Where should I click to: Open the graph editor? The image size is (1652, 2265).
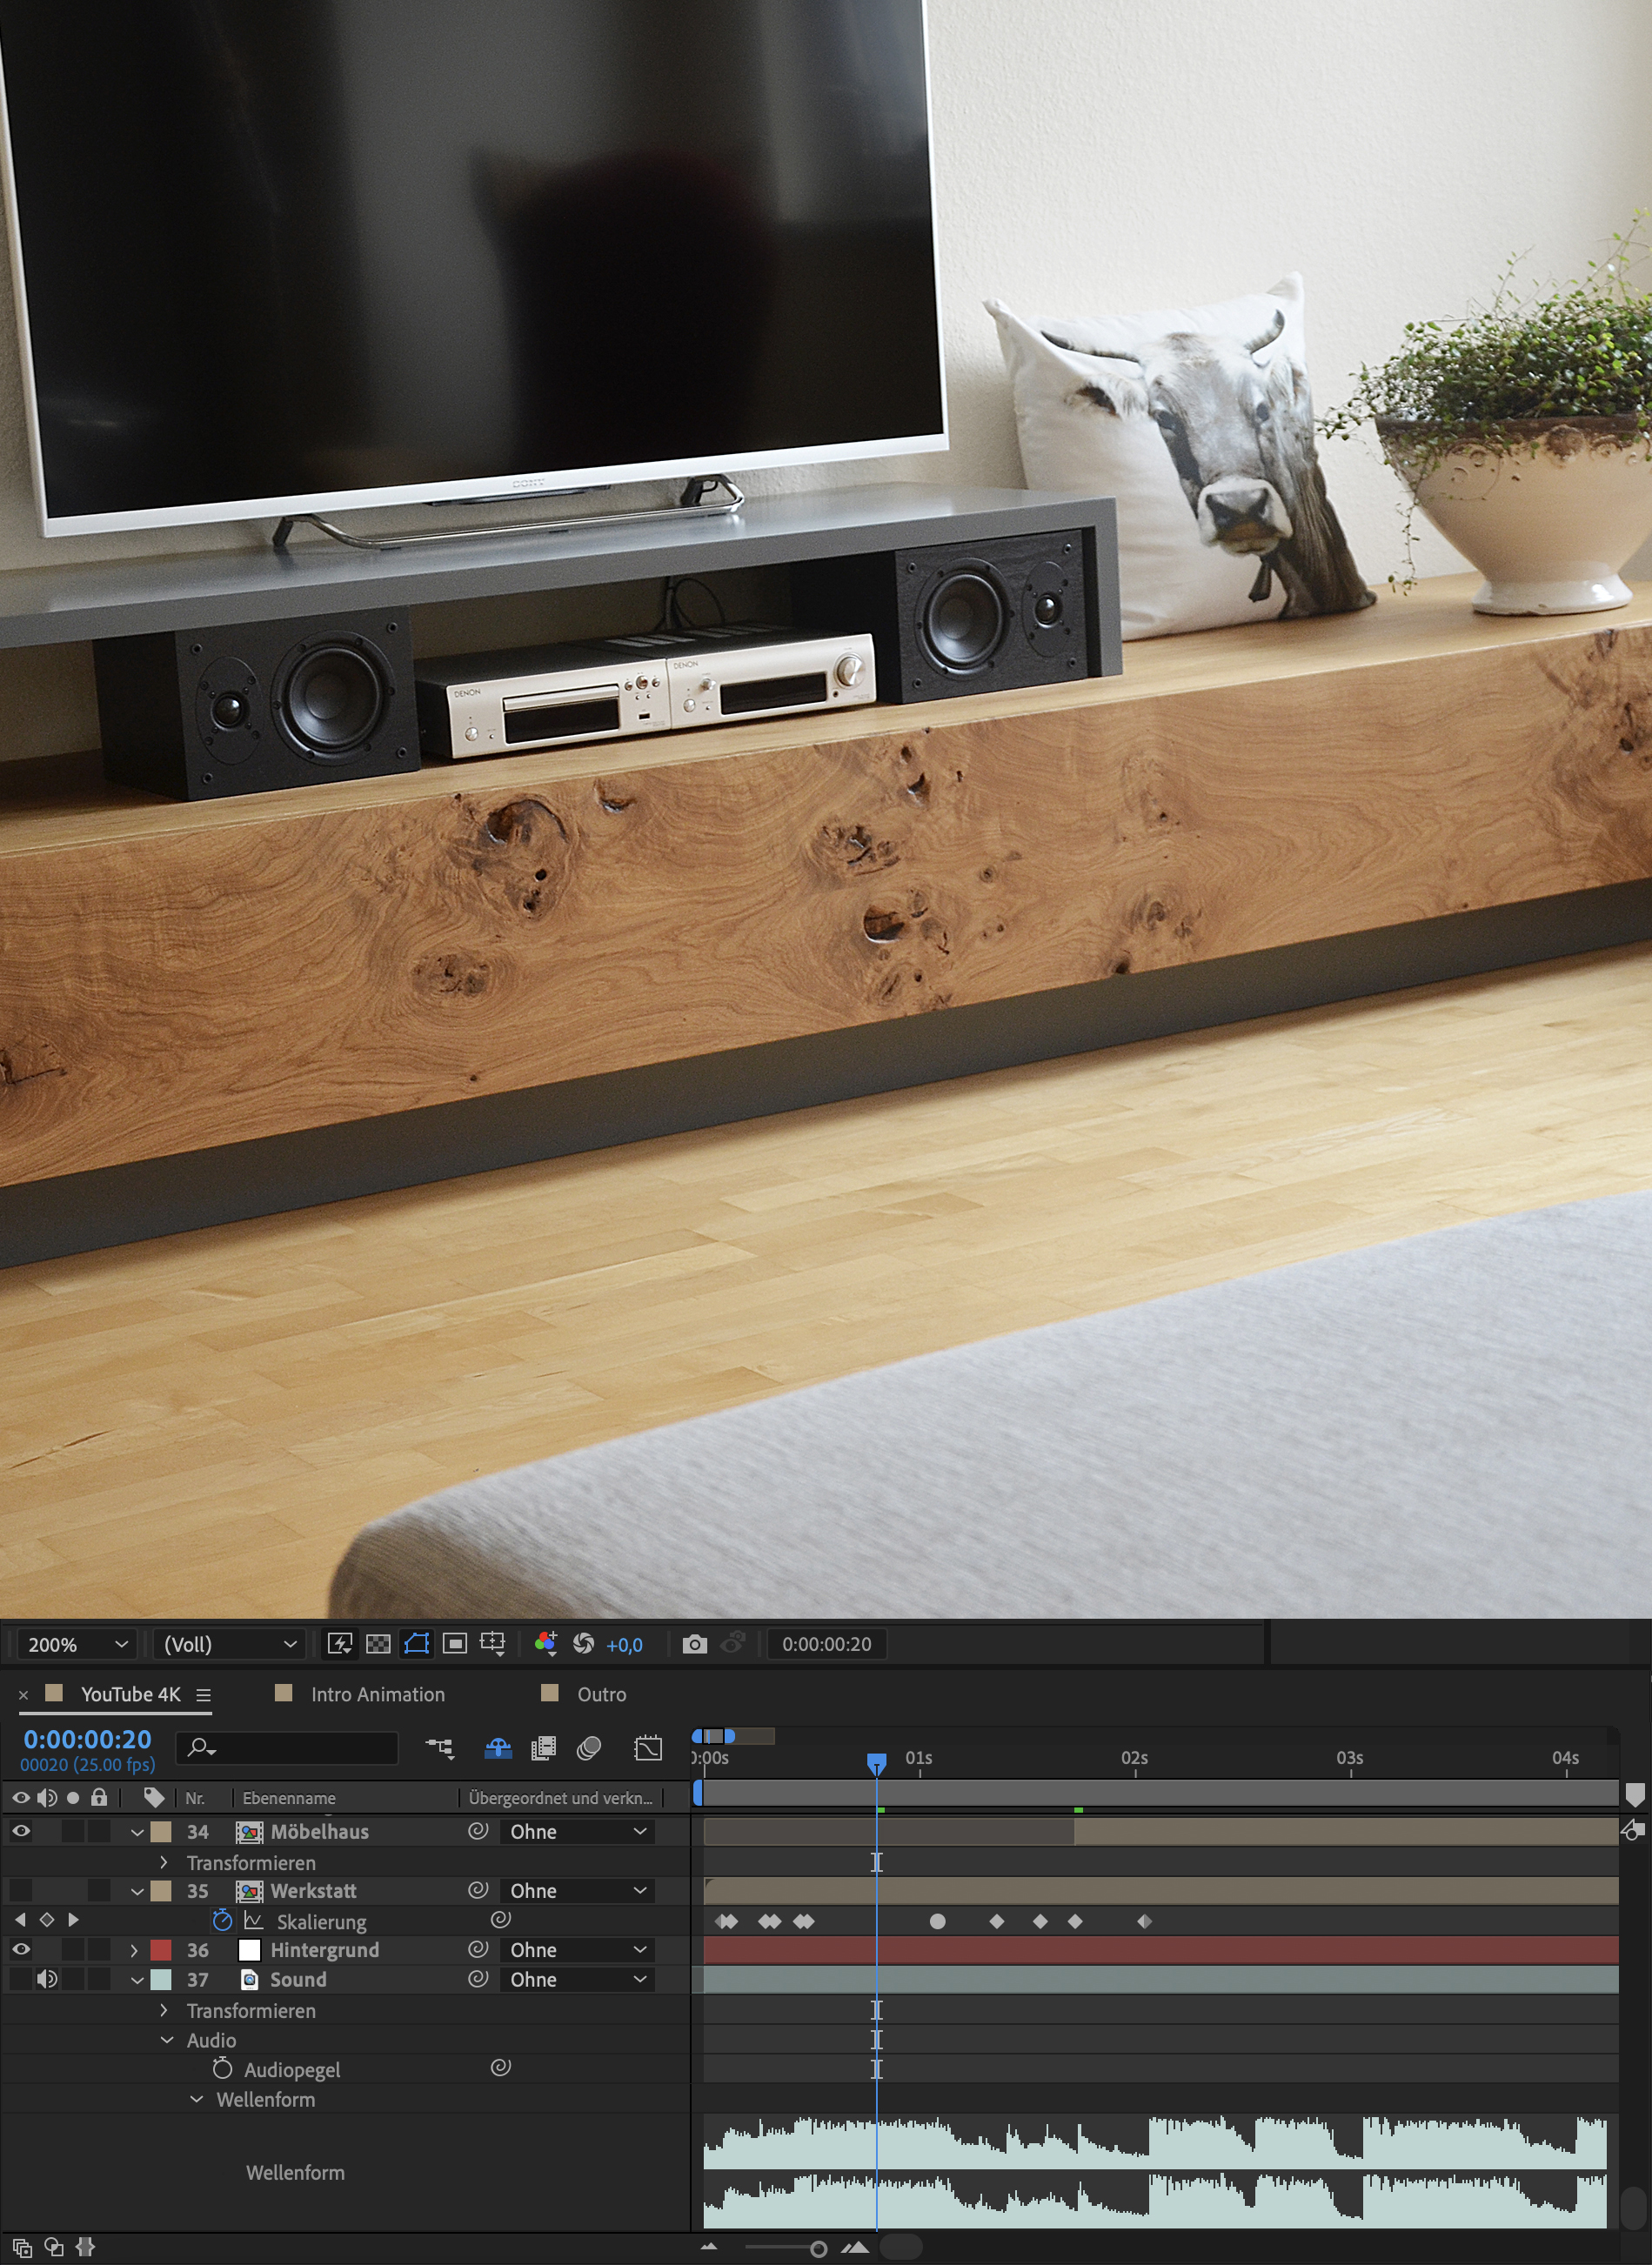[x=648, y=1748]
